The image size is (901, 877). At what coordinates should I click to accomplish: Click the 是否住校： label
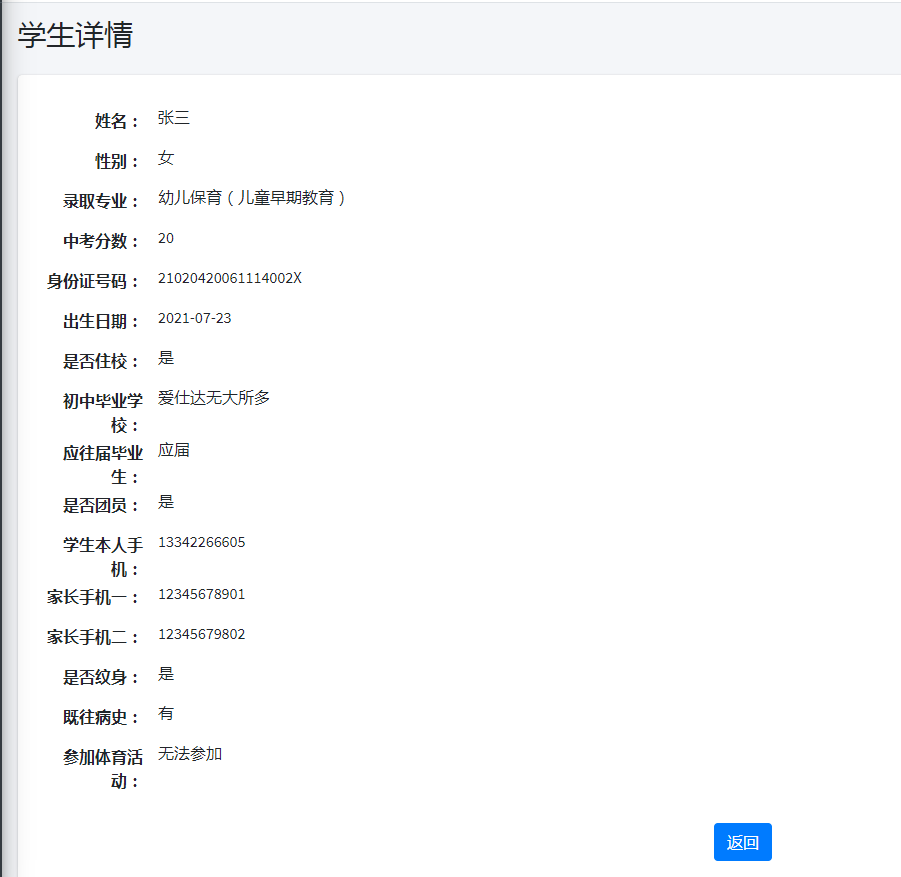click(x=101, y=361)
